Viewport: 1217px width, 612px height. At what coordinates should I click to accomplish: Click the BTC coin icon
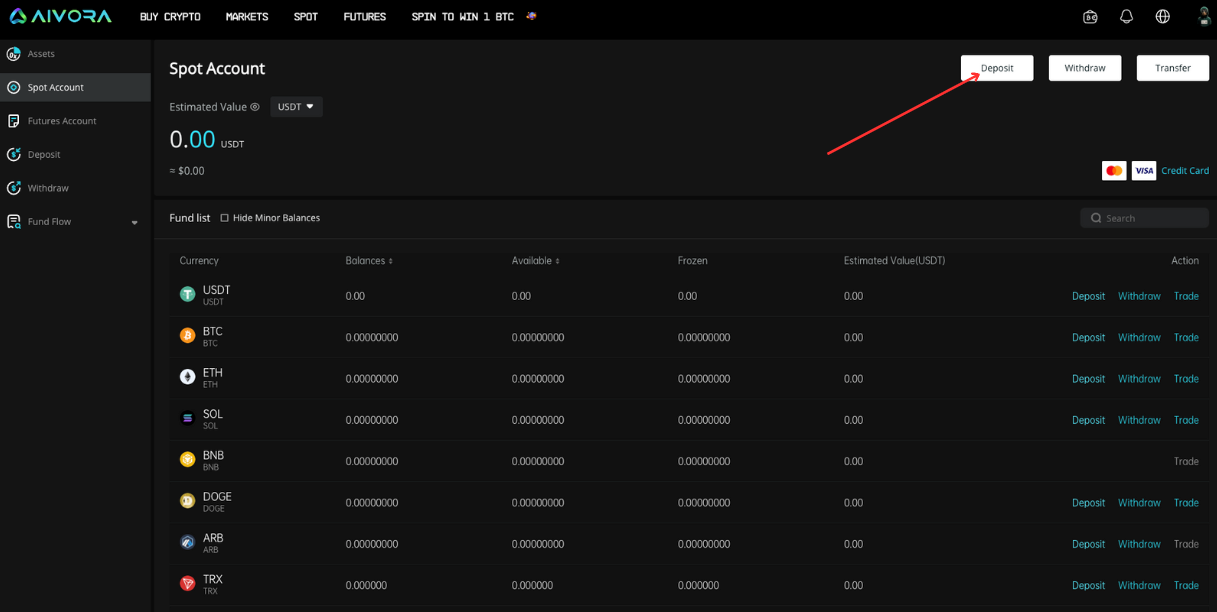point(187,336)
